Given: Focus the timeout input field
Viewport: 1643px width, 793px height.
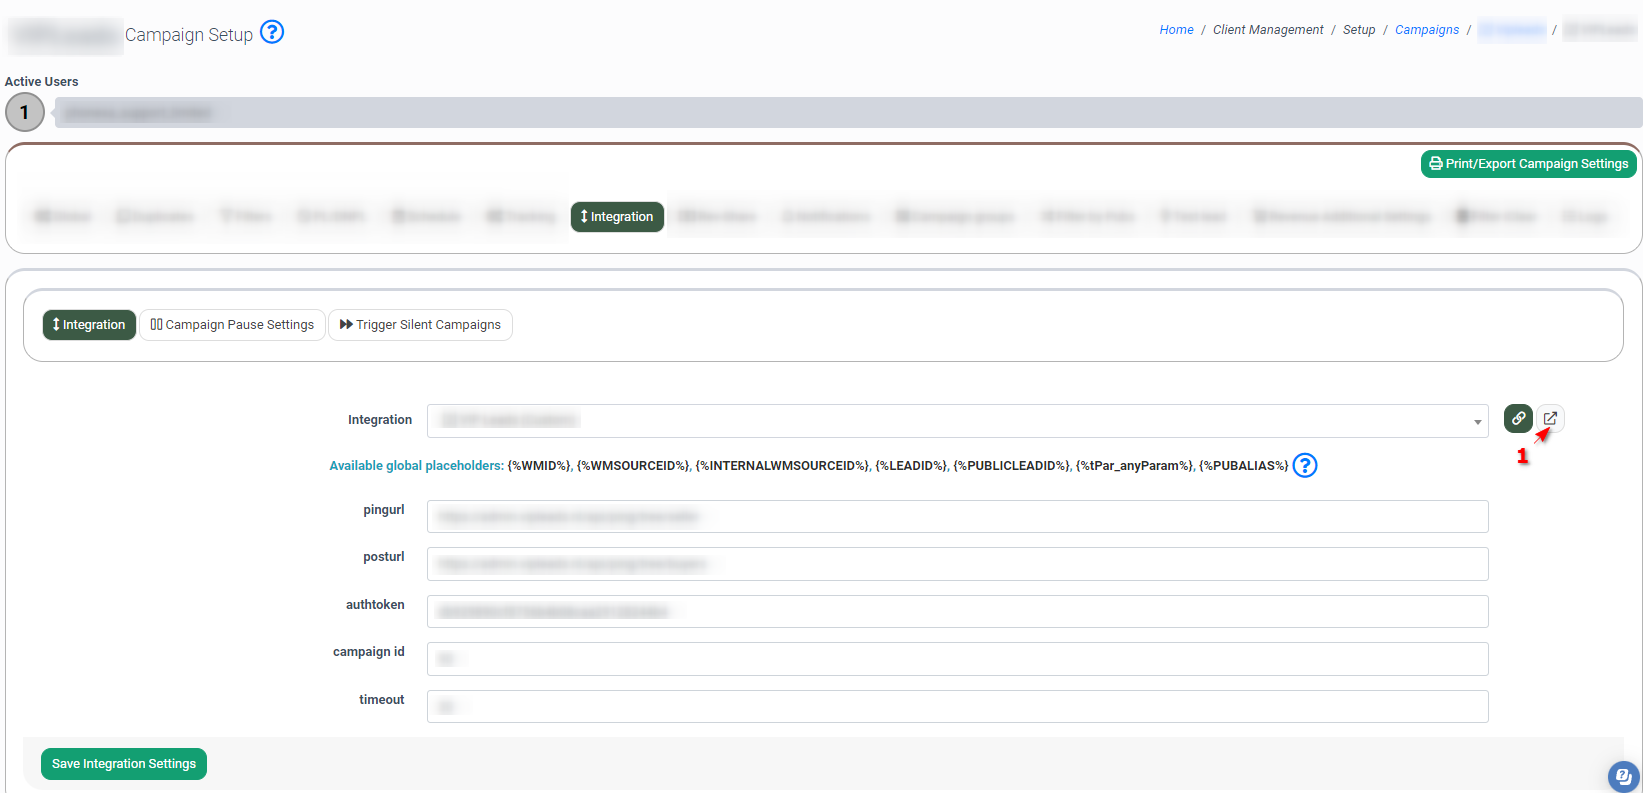Looking at the screenshot, I should 957,707.
